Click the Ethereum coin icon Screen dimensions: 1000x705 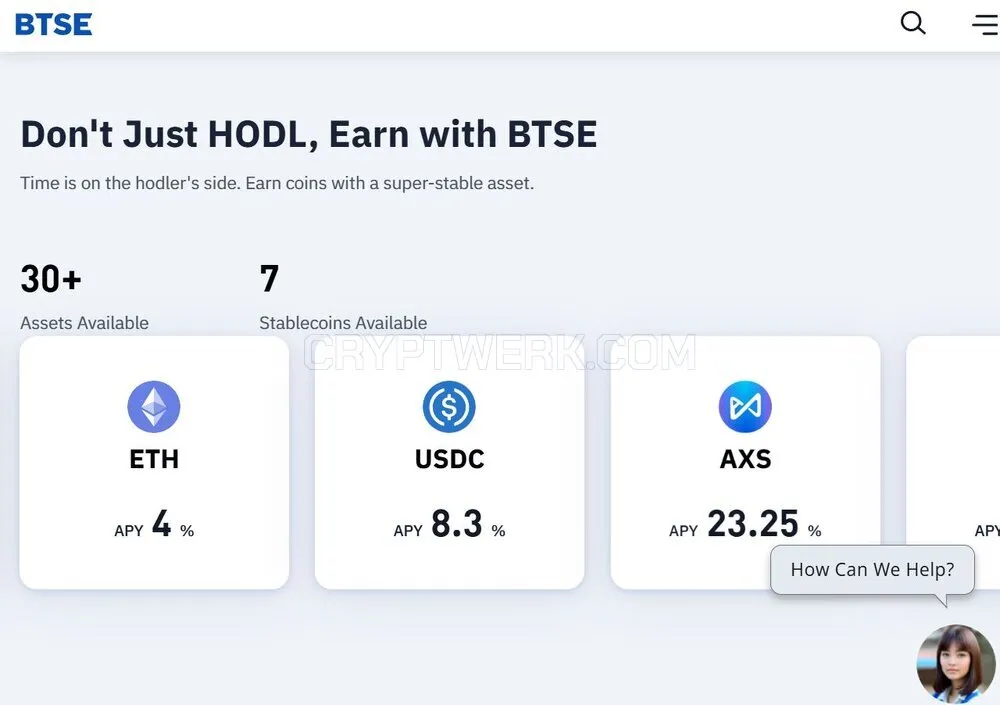point(154,406)
